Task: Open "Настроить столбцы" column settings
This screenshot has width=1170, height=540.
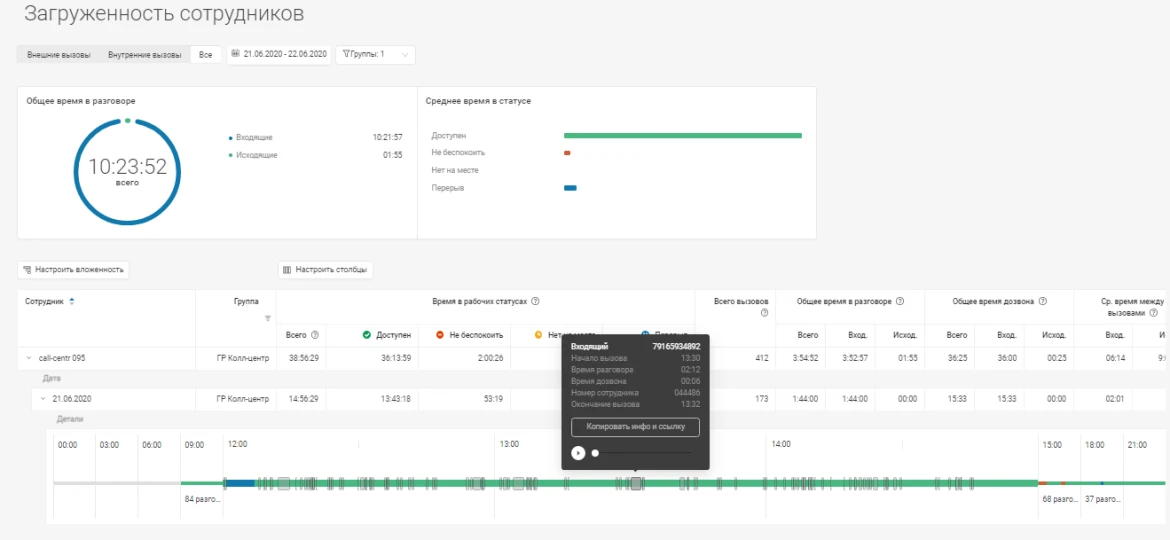Action: pos(326,270)
